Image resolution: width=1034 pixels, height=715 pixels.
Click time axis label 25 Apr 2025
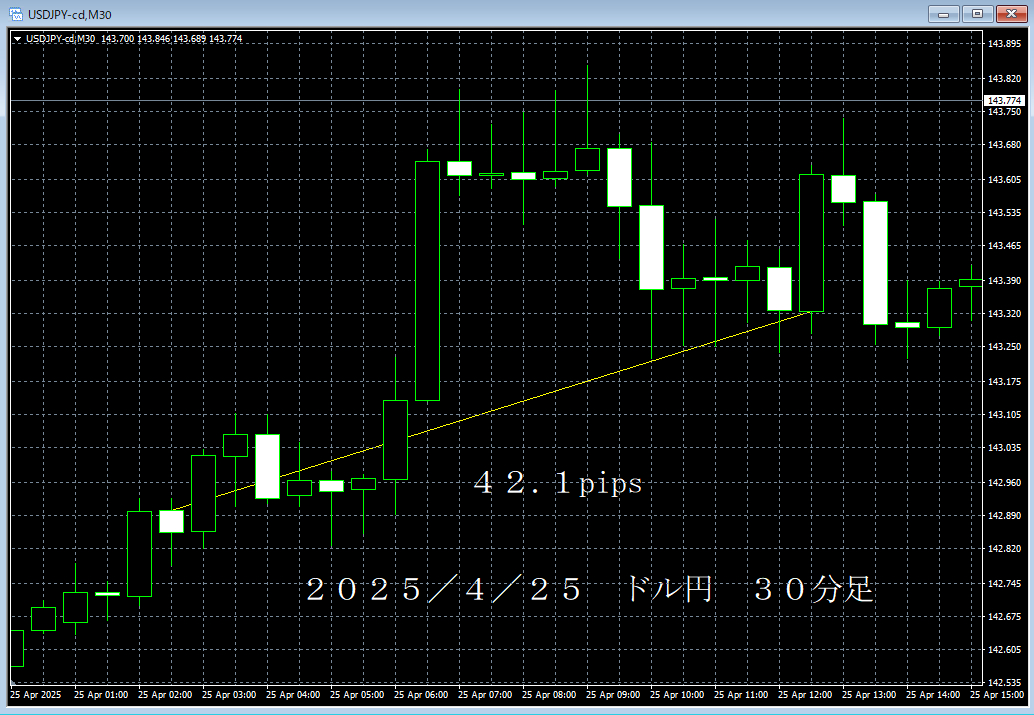click(36, 695)
